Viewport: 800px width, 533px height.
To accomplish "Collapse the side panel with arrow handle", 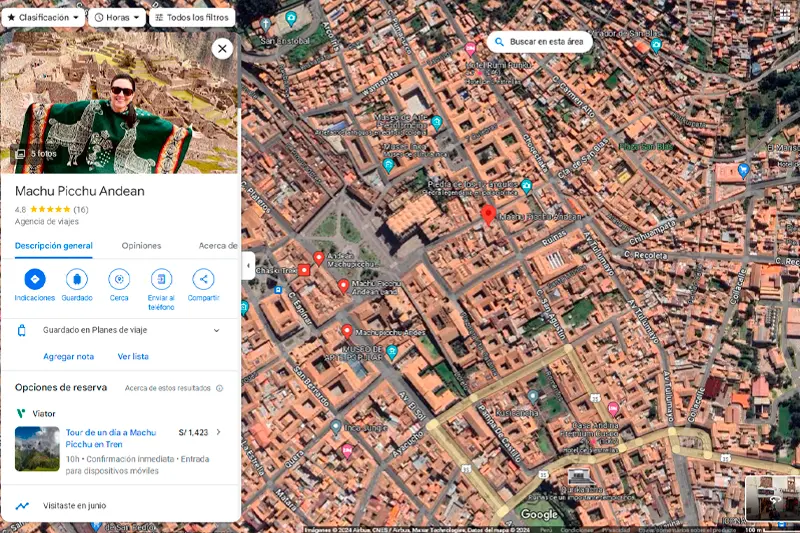I will tap(248, 266).
